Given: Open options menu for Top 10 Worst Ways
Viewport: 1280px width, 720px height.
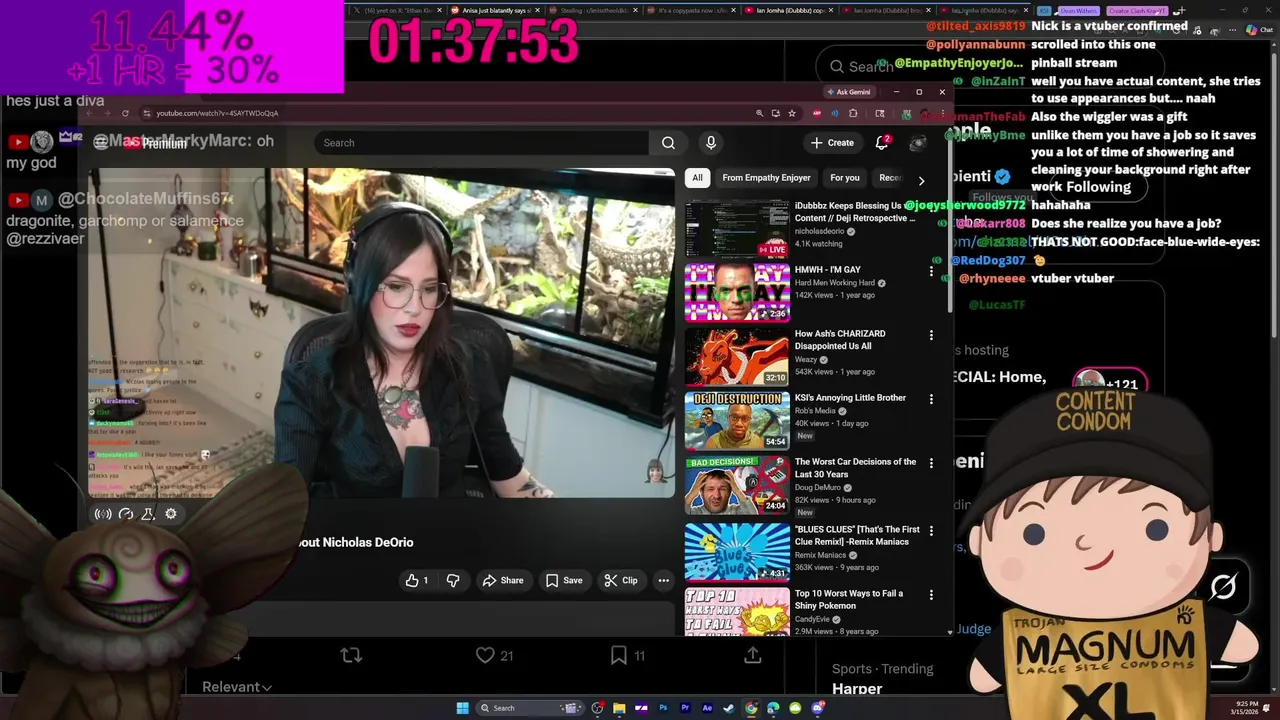Looking at the screenshot, I should tap(931, 595).
